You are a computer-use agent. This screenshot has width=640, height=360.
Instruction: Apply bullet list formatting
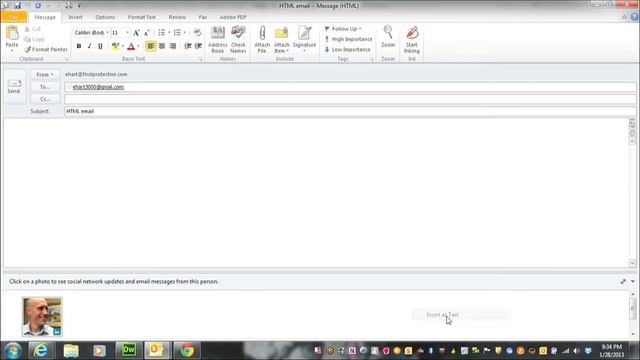(162, 33)
